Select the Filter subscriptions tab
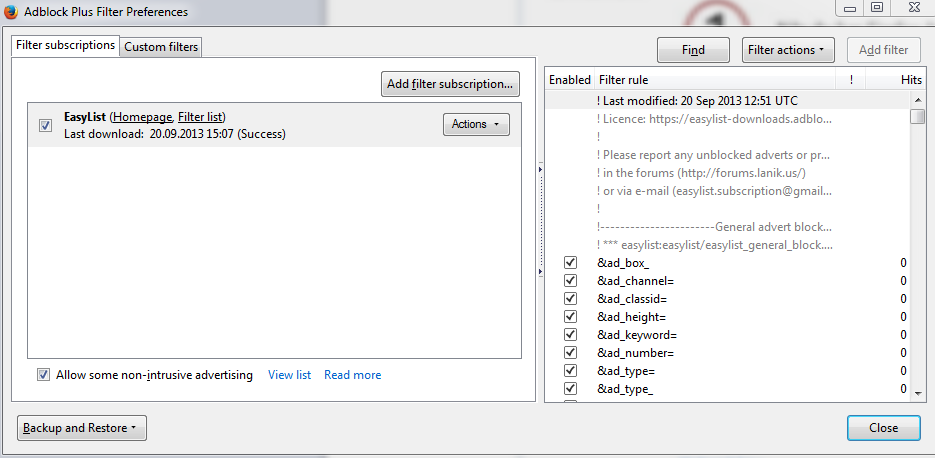 click(x=66, y=45)
